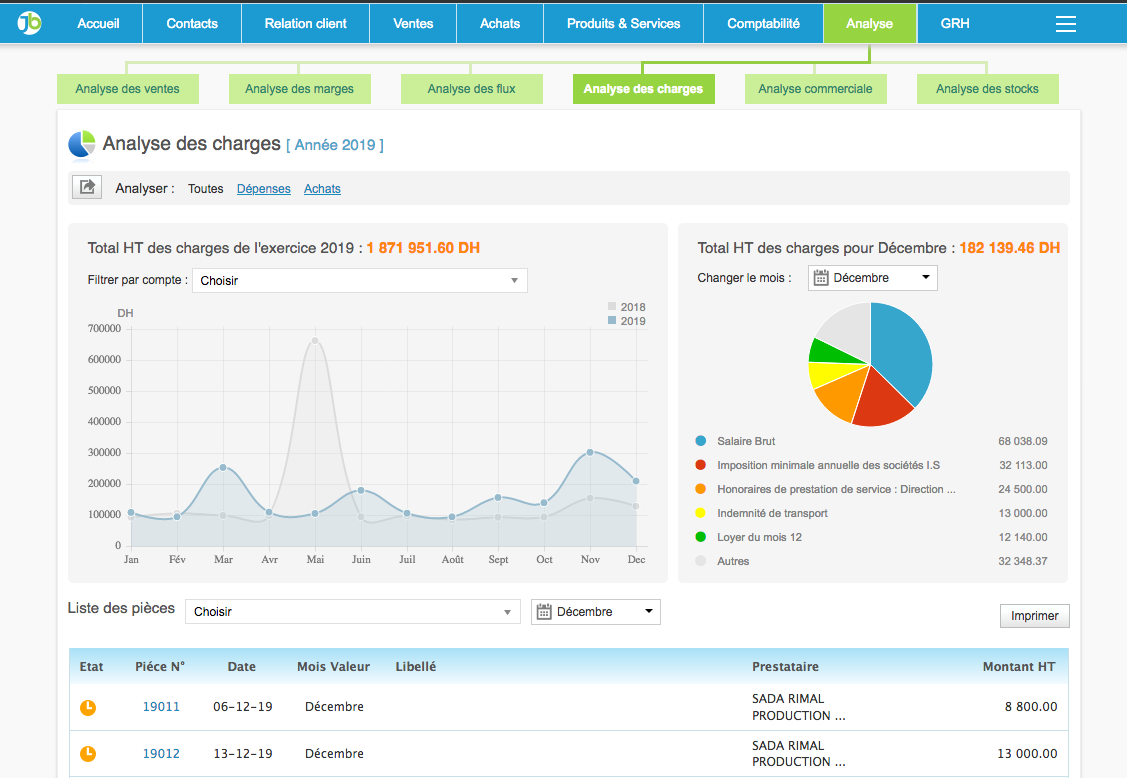Toggle the 2018 series in chart legend
This screenshot has width=1127, height=778.
[626, 307]
